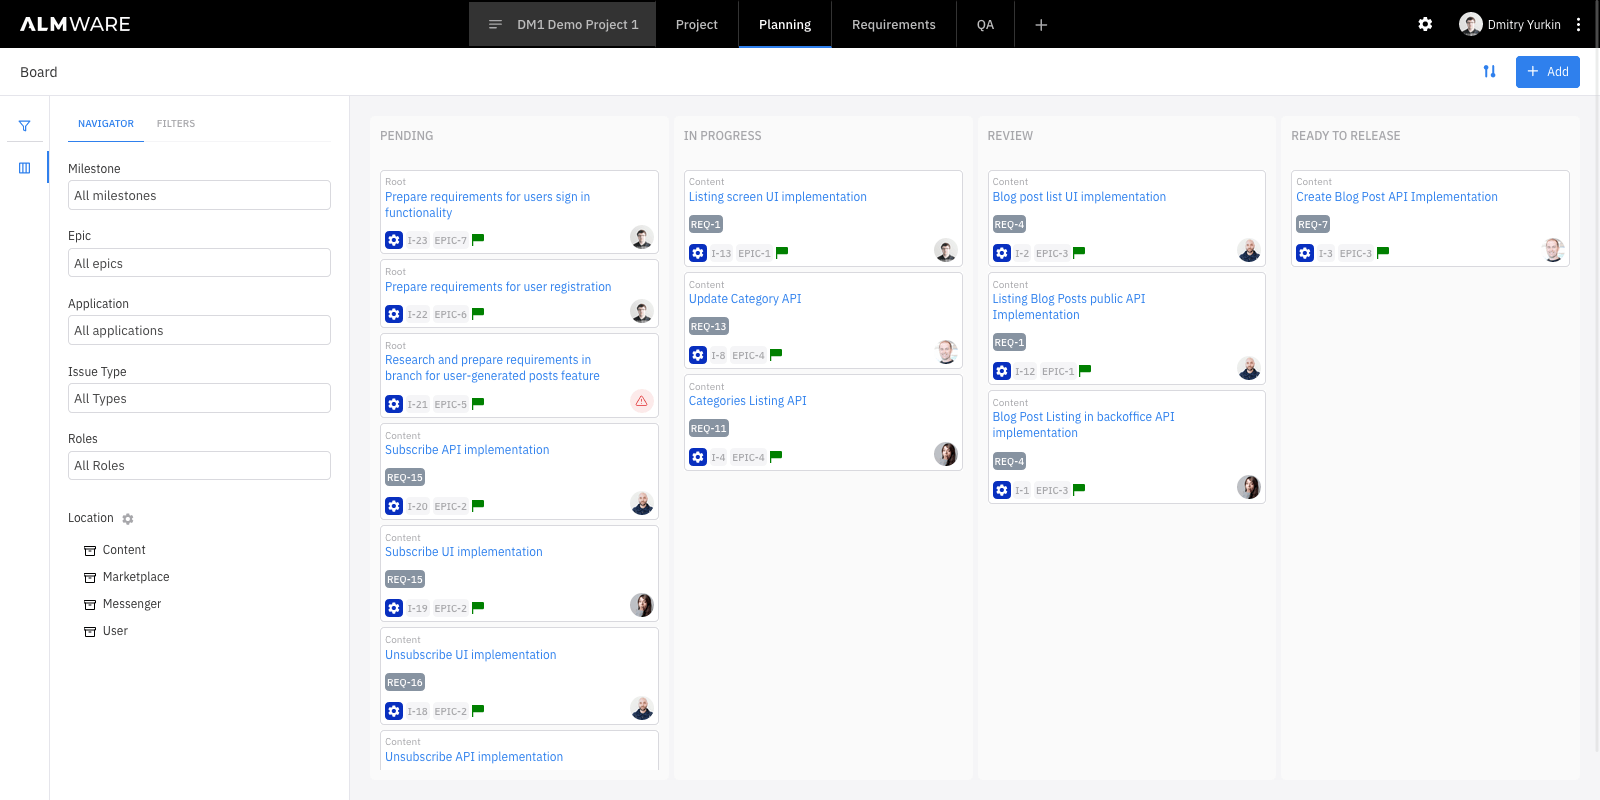
Task: Click assignee avatar on I-2 card
Action: (x=1249, y=250)
